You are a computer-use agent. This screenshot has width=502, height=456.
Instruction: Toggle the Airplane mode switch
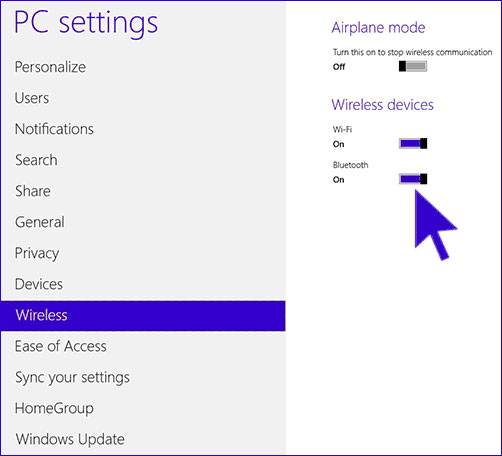413,66
